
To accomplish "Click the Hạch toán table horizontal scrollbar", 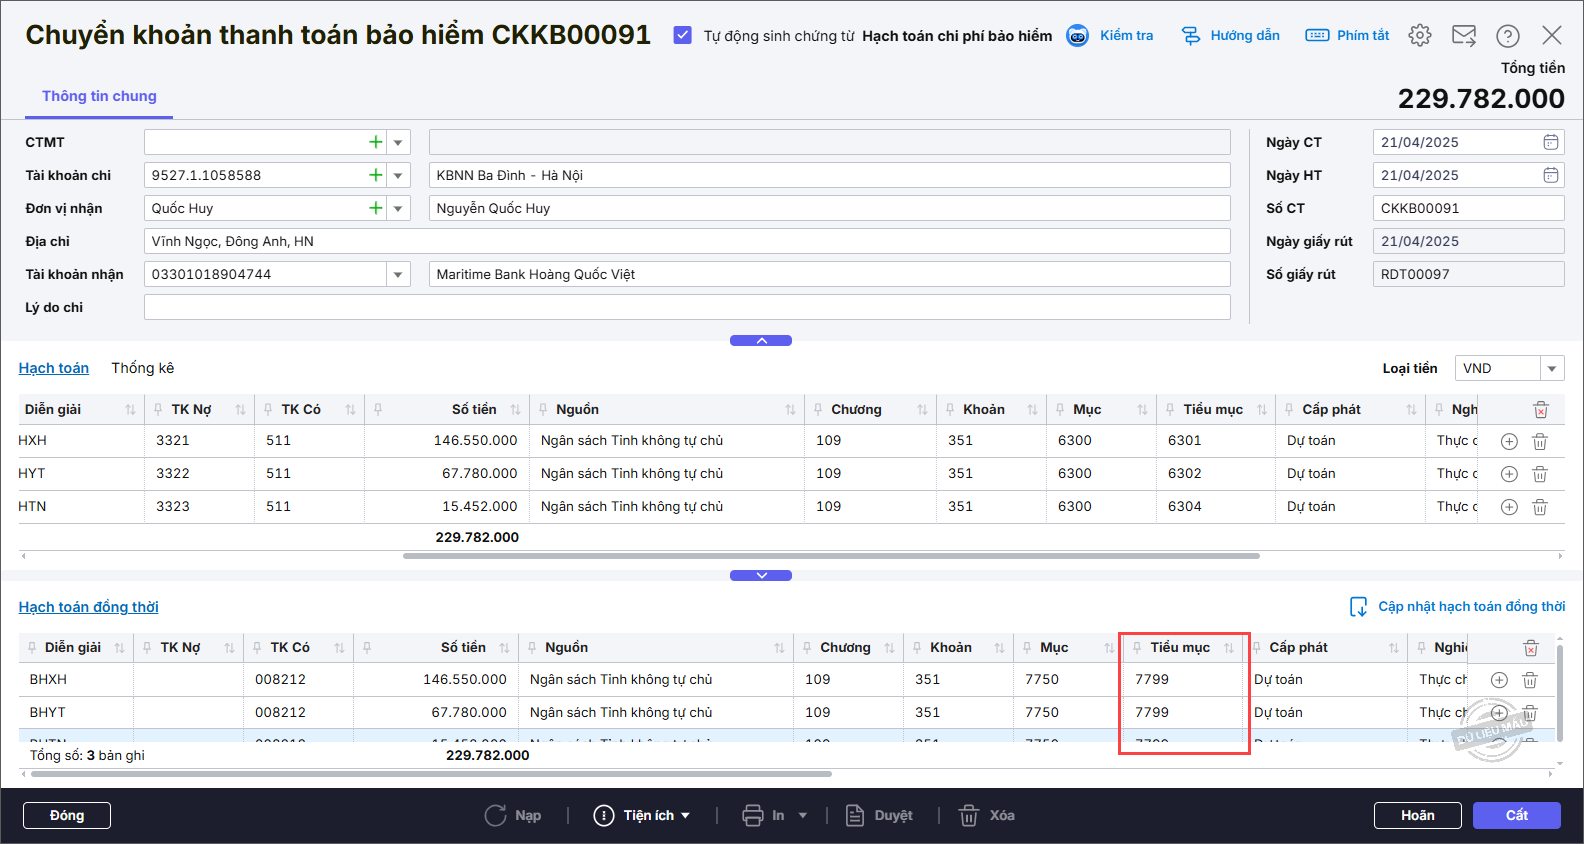I will tap(831, 556).
